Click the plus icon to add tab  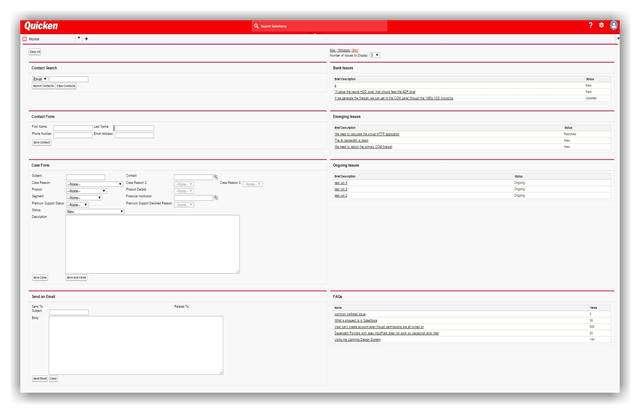86,39
